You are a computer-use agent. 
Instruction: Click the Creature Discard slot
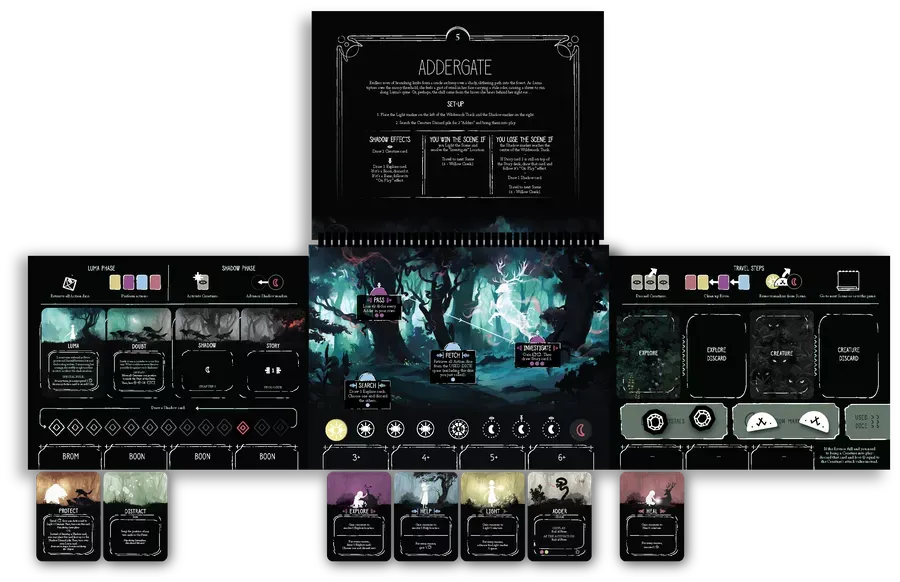(x=848, y=355)
